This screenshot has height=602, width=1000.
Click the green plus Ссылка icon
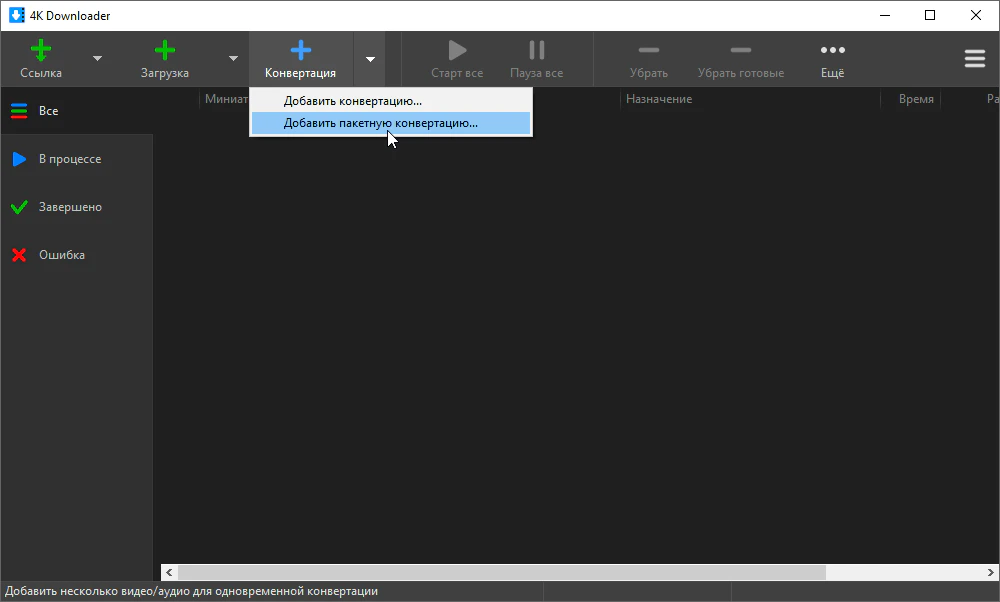click(x=41, y=51)
